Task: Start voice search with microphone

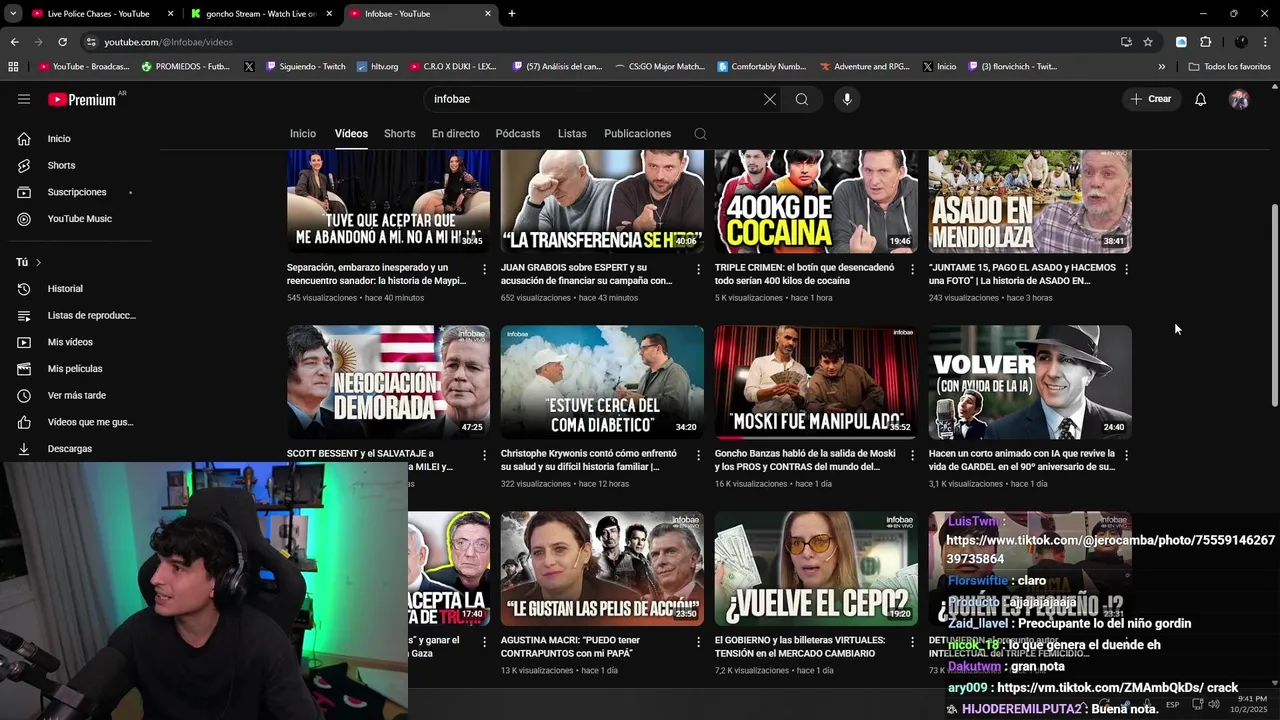Action: [847, 99]
